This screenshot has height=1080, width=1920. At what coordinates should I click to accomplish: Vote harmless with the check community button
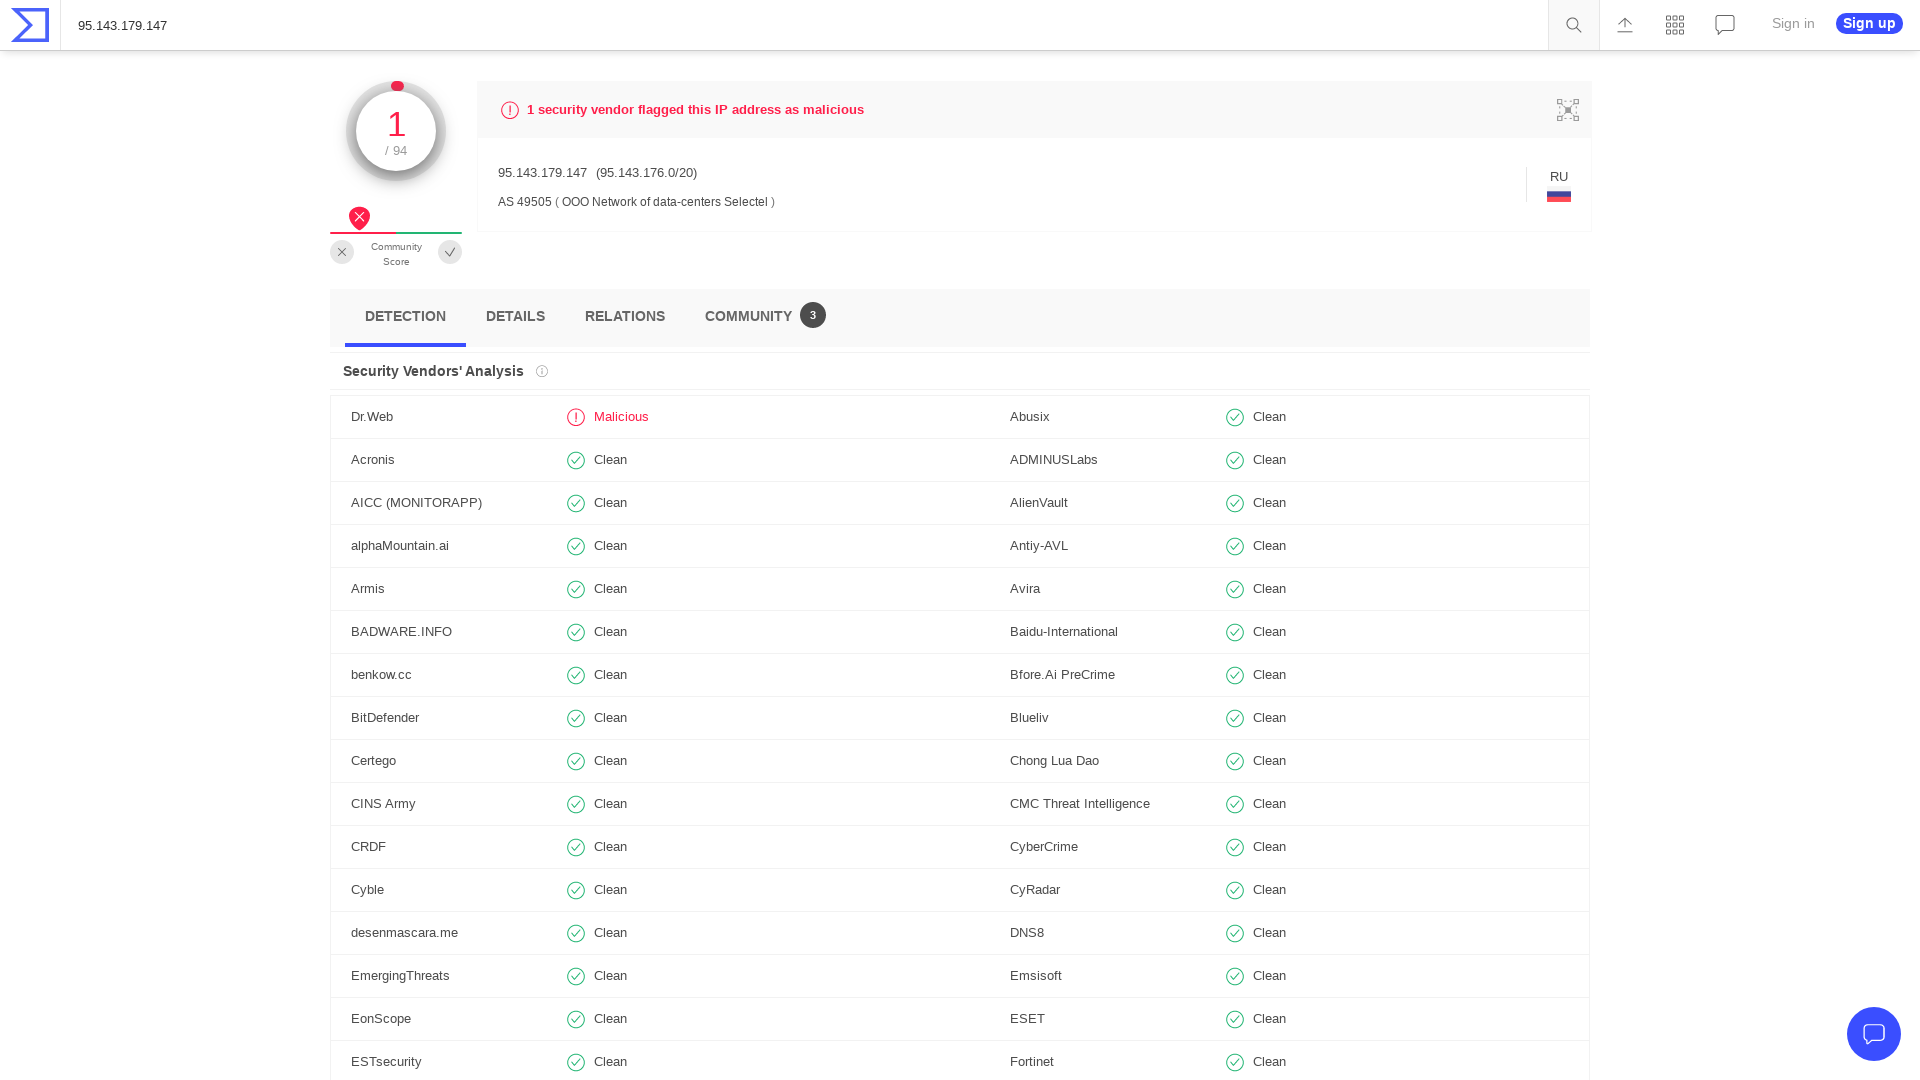coord(450,252)
